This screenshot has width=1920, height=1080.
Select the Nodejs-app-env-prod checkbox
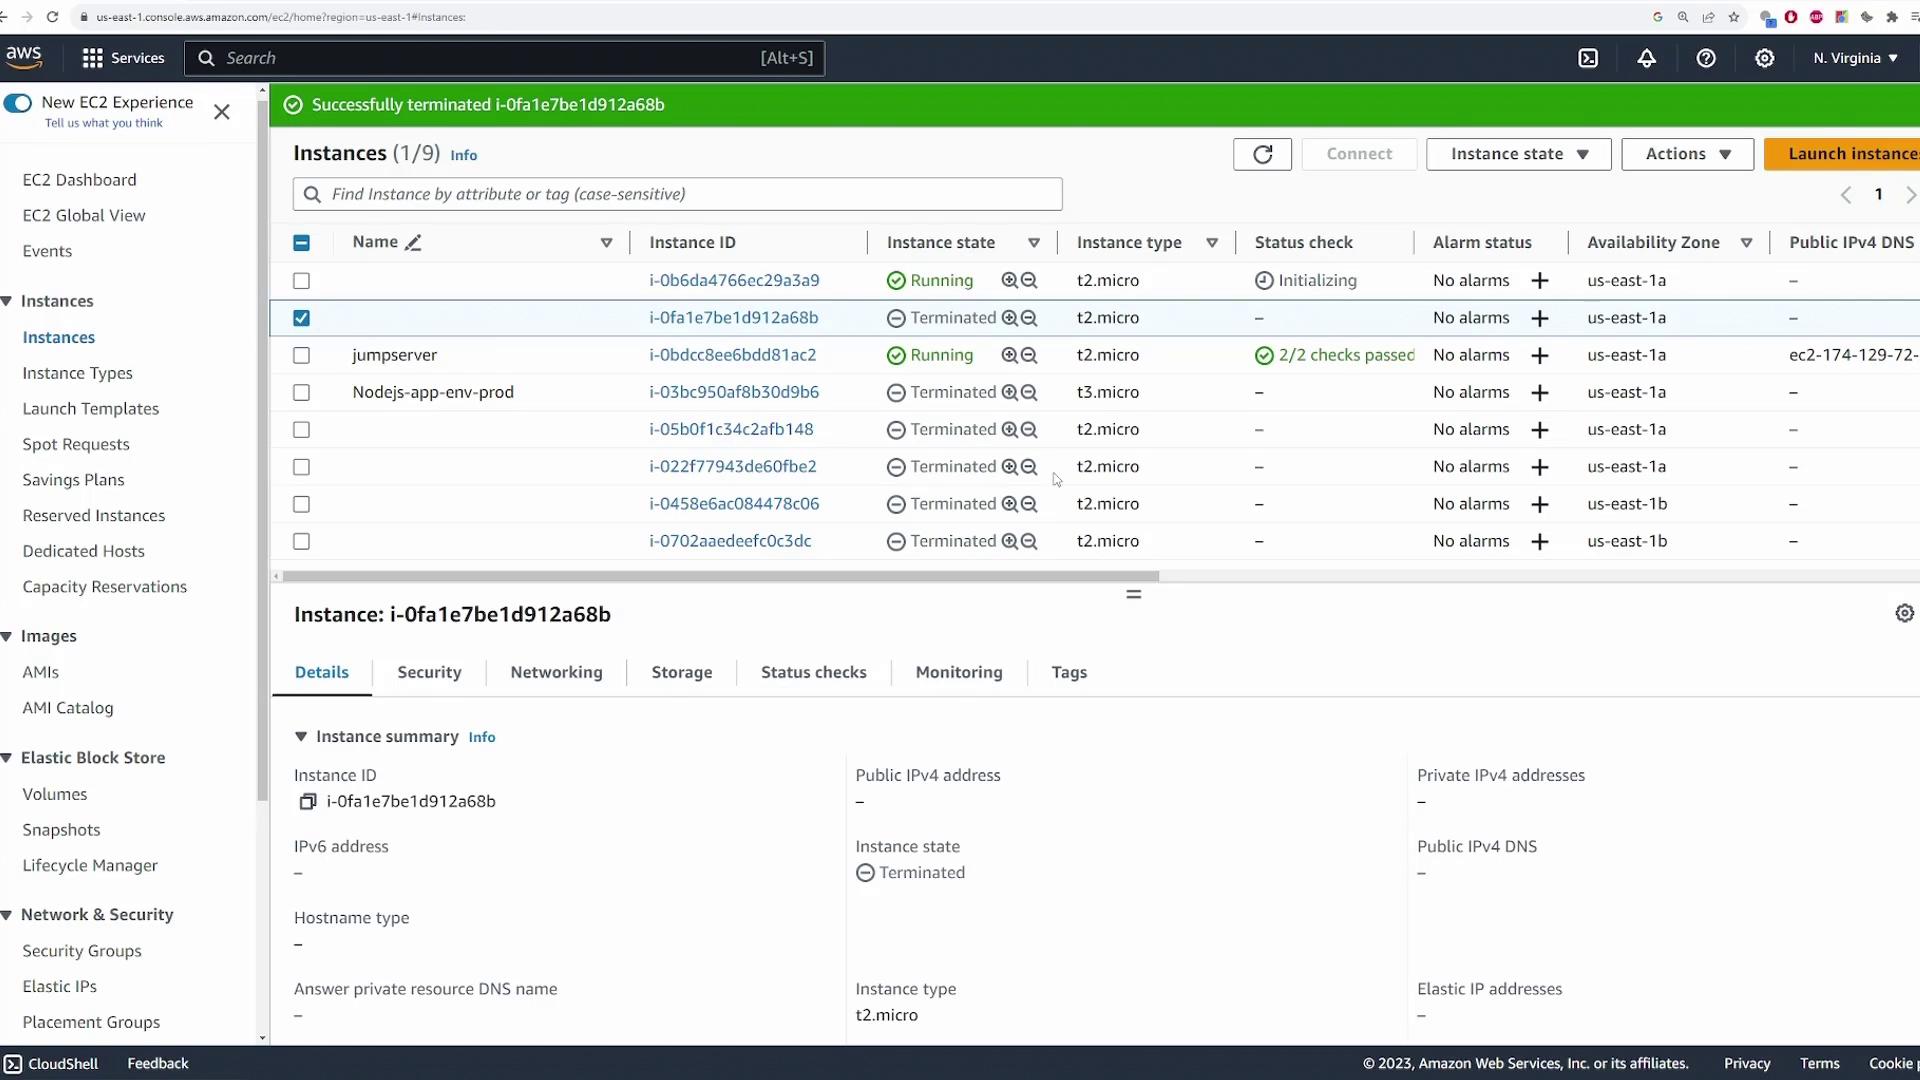(301, 392)
